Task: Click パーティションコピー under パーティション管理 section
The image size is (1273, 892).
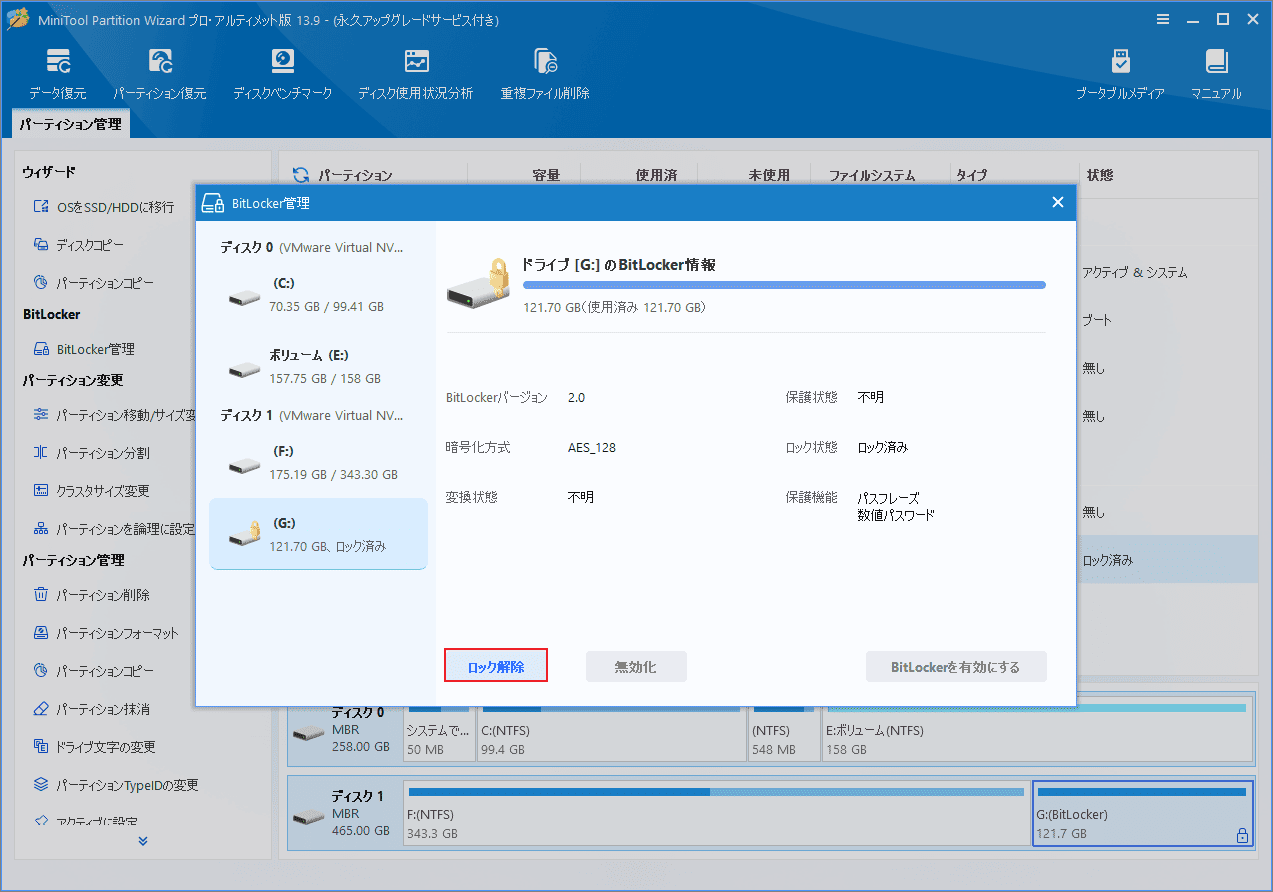Action: pos(94,671)
